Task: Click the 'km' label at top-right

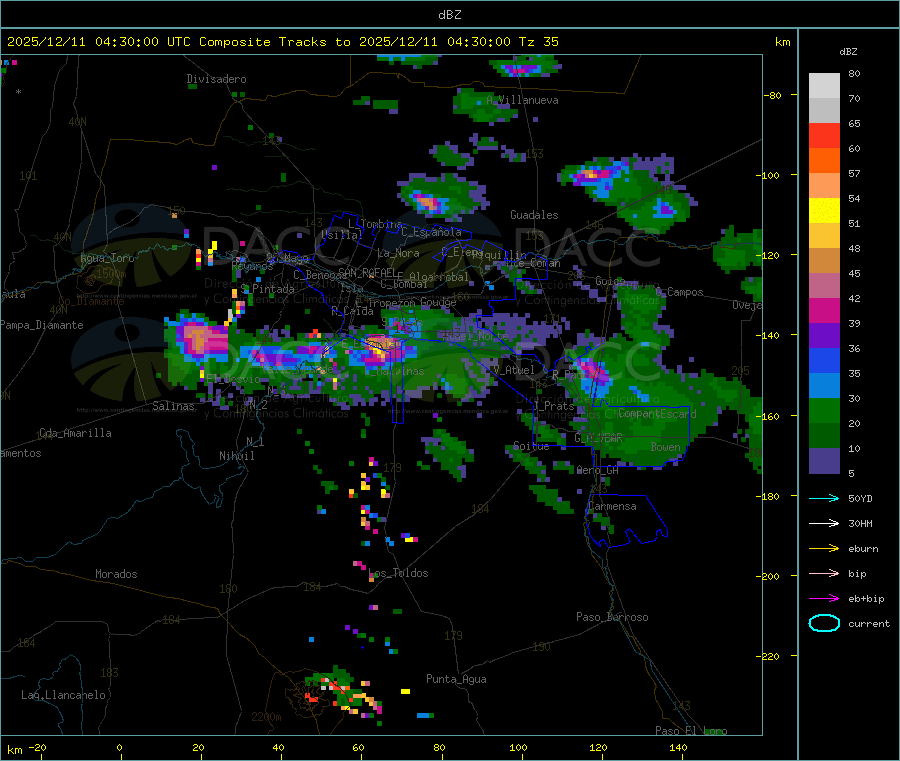Action: click(782, 42)
